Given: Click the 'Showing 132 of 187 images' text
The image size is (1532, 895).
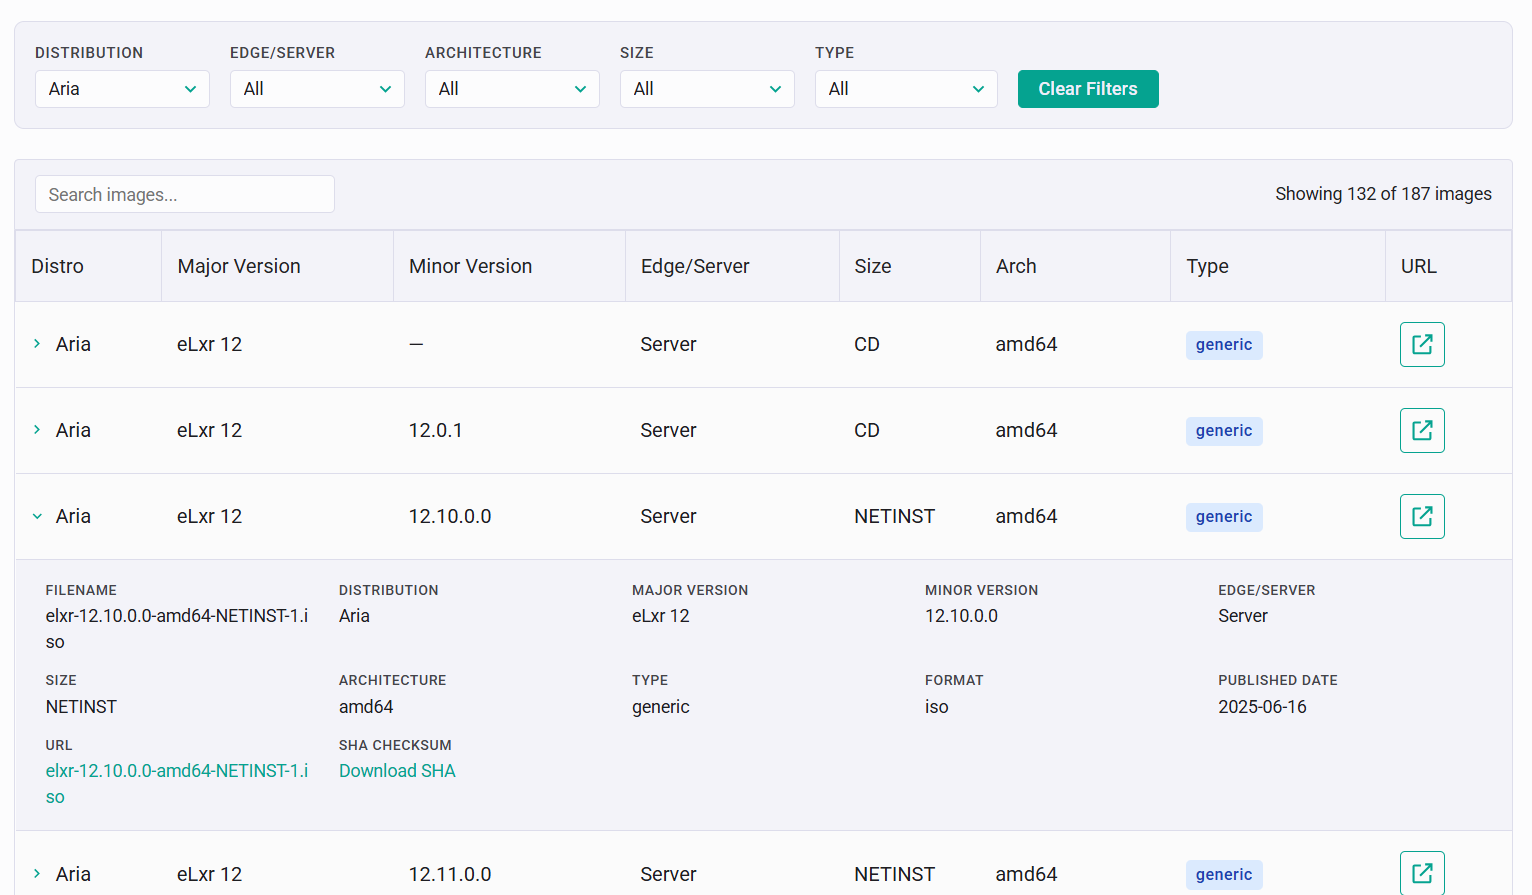Looking at the screenshot, I should click(x=1383, y=194).
